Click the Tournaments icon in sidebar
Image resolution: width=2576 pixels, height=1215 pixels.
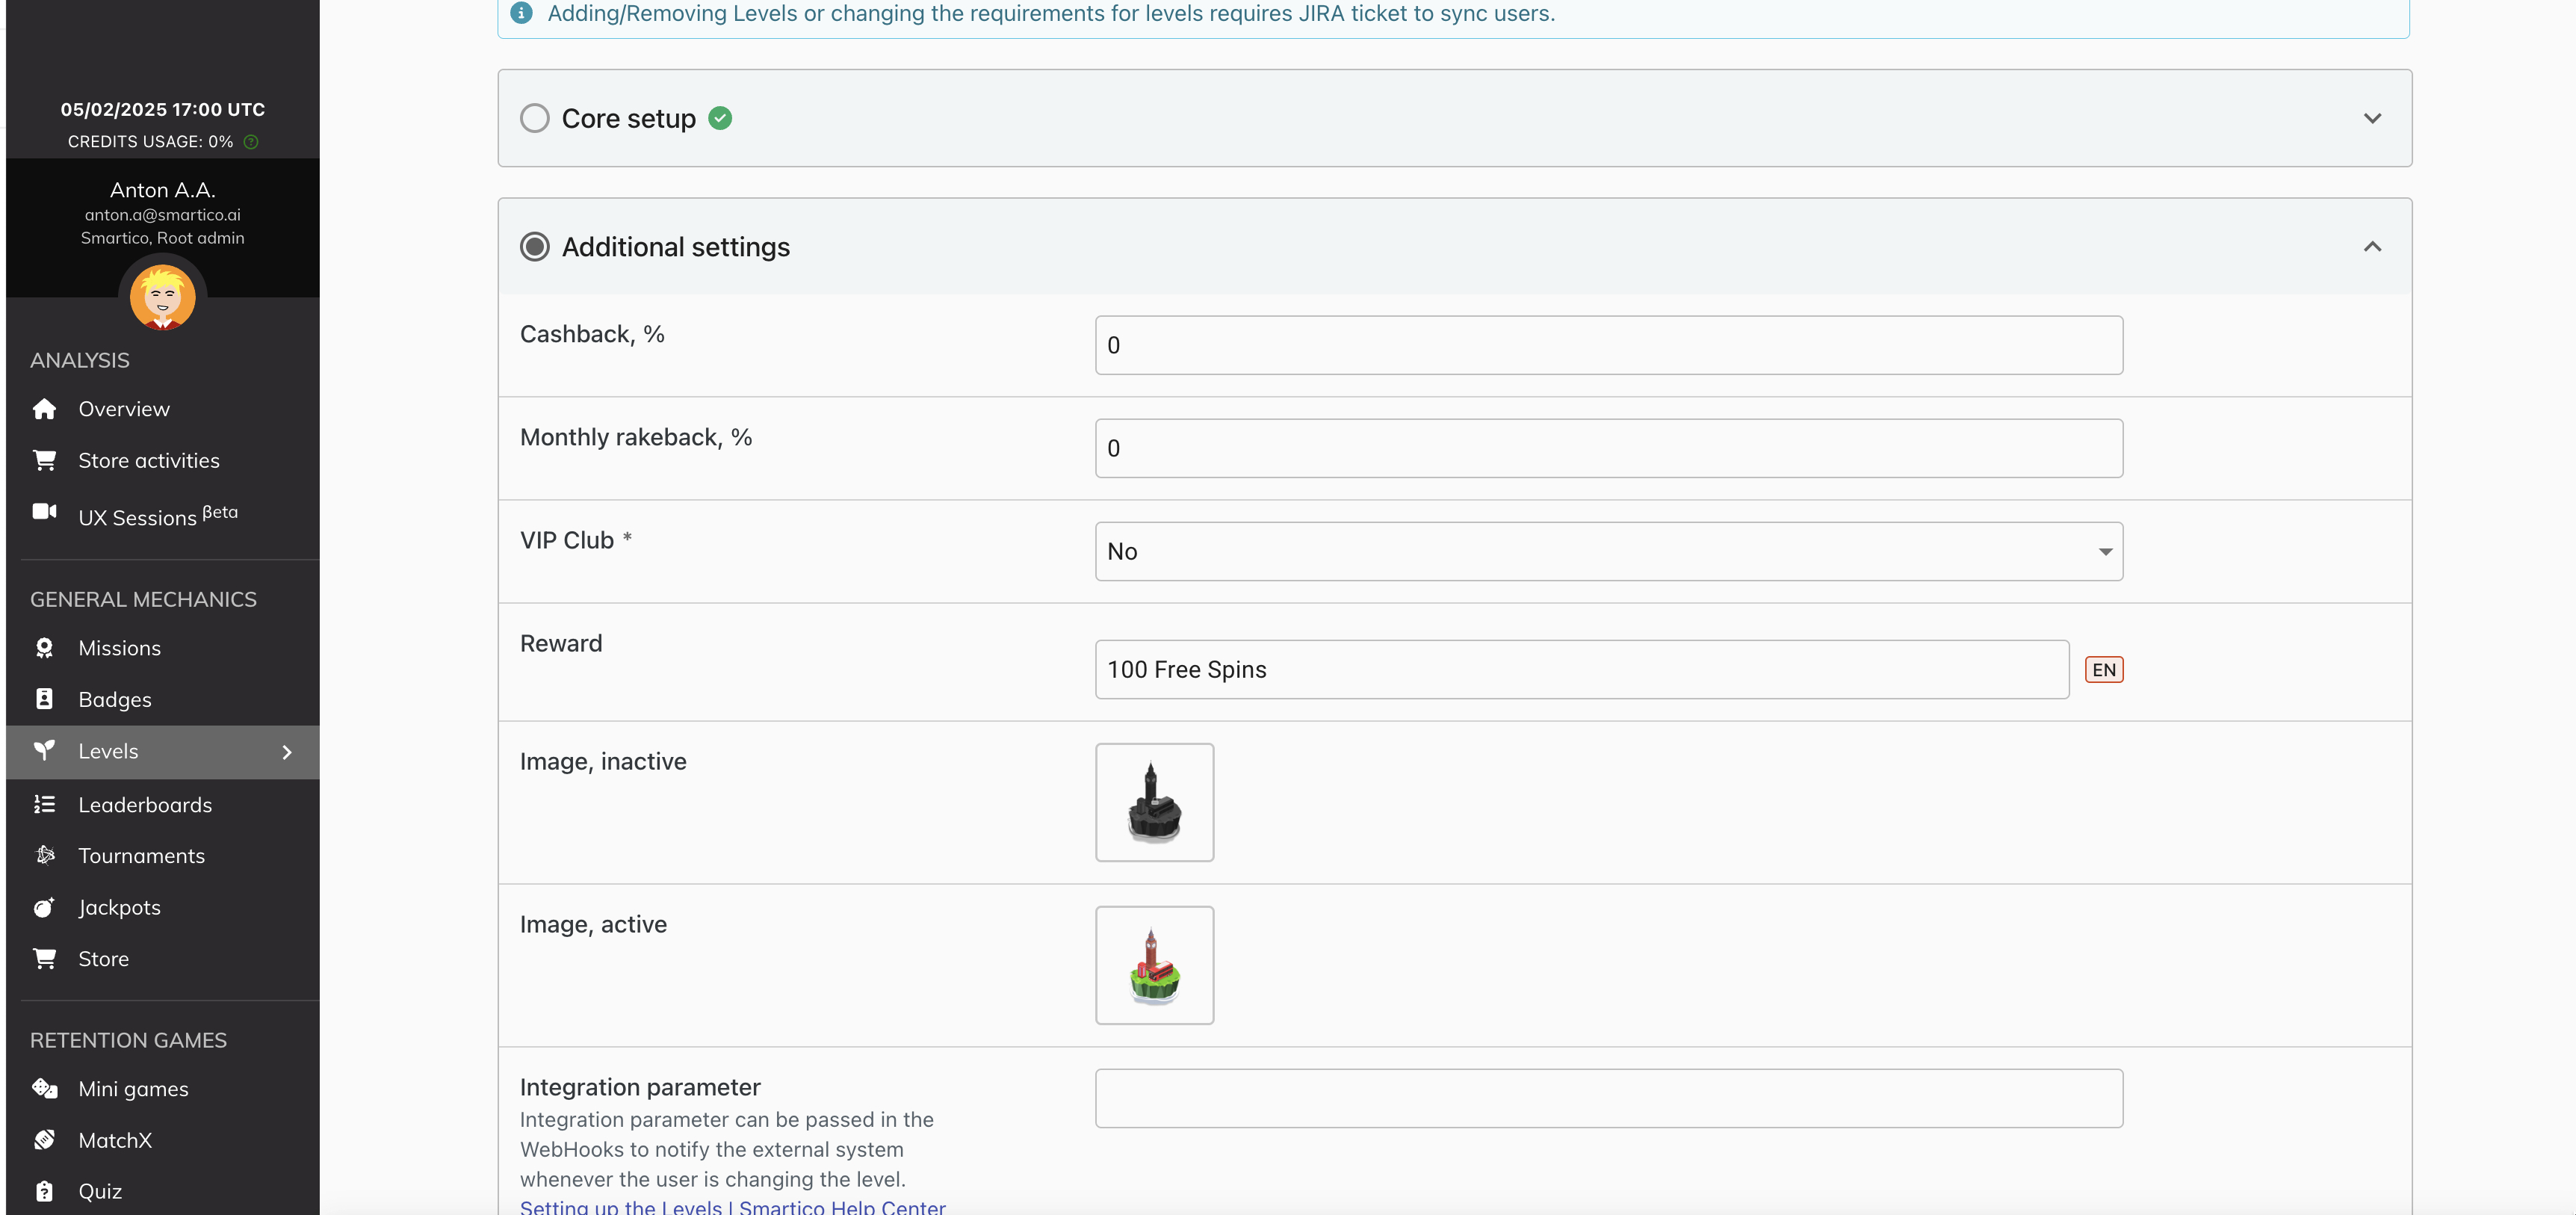point(44,855)
